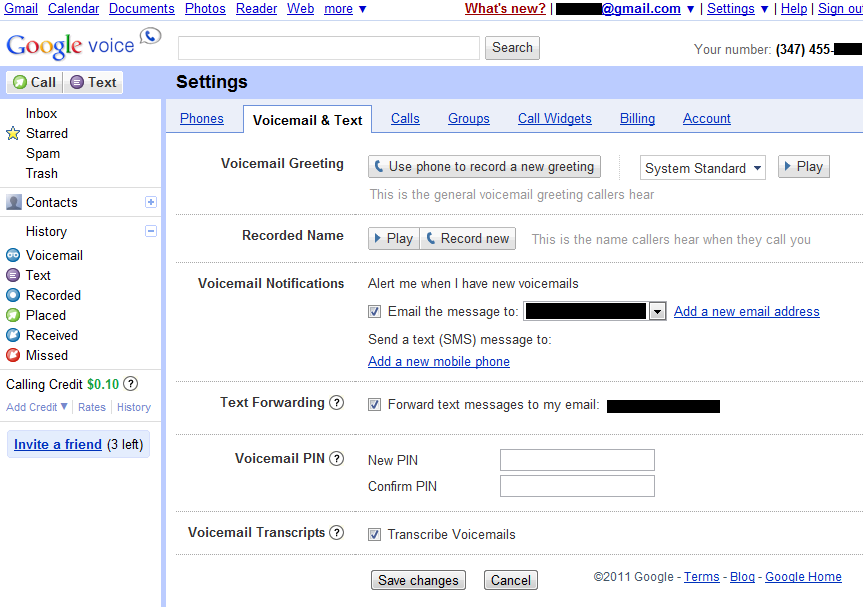Click Invite a friend link
Screen dimensions: 863x607
coord(58,444)
